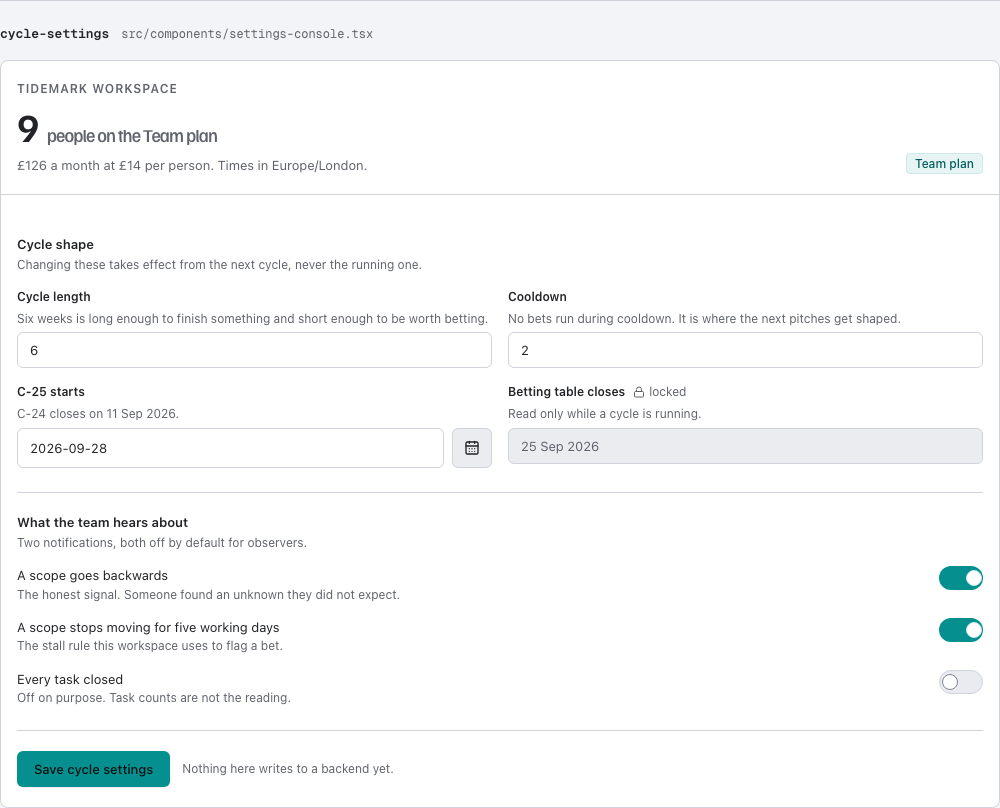This screenshot has width=1000, height=808.
Task: Click 'Read only while a cycle is running.' text
Action: point(605,414)
